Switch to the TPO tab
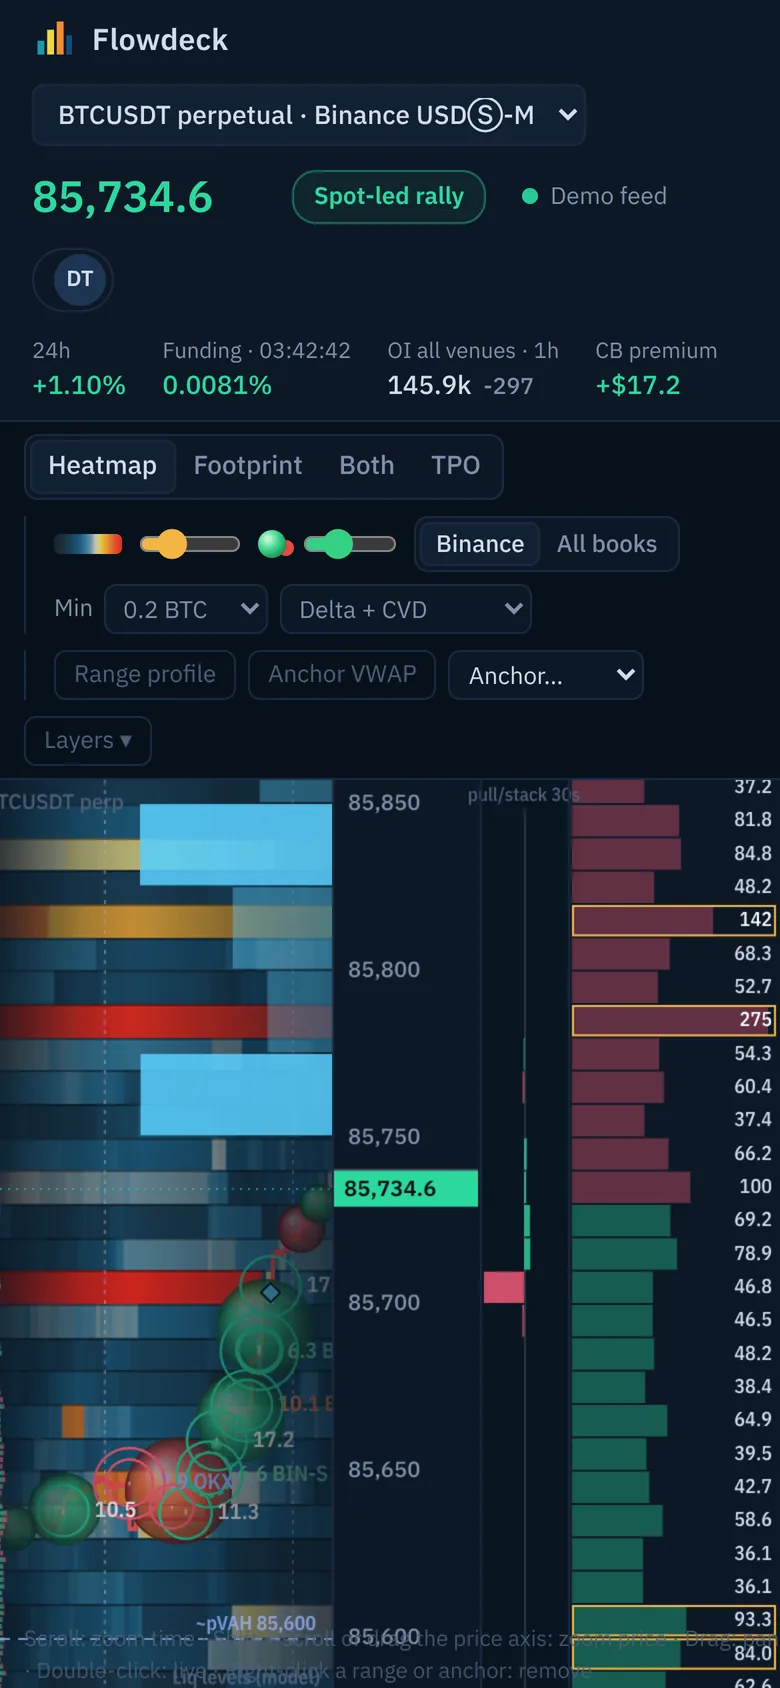 pos(456,466)
